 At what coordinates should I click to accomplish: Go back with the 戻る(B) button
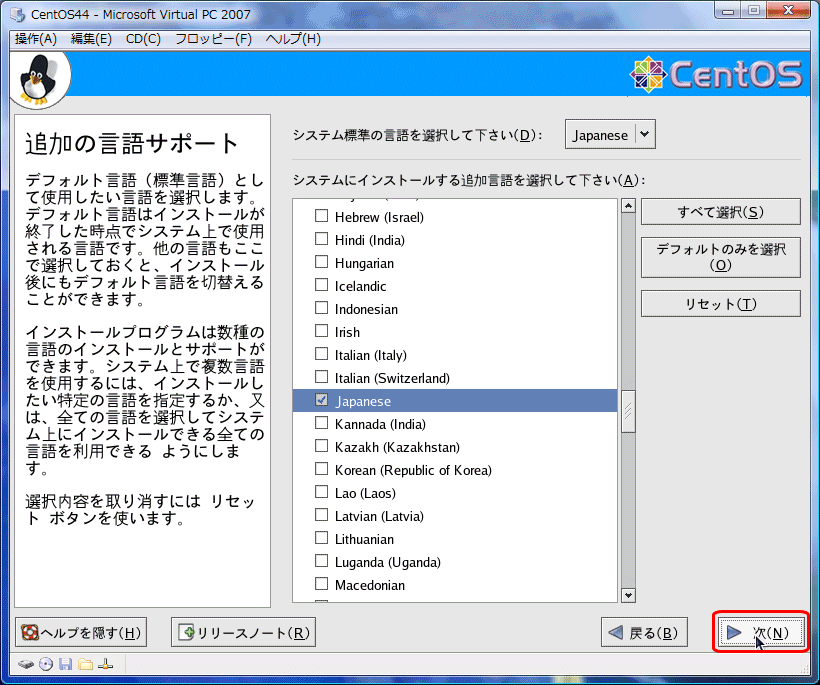(644, 633)
